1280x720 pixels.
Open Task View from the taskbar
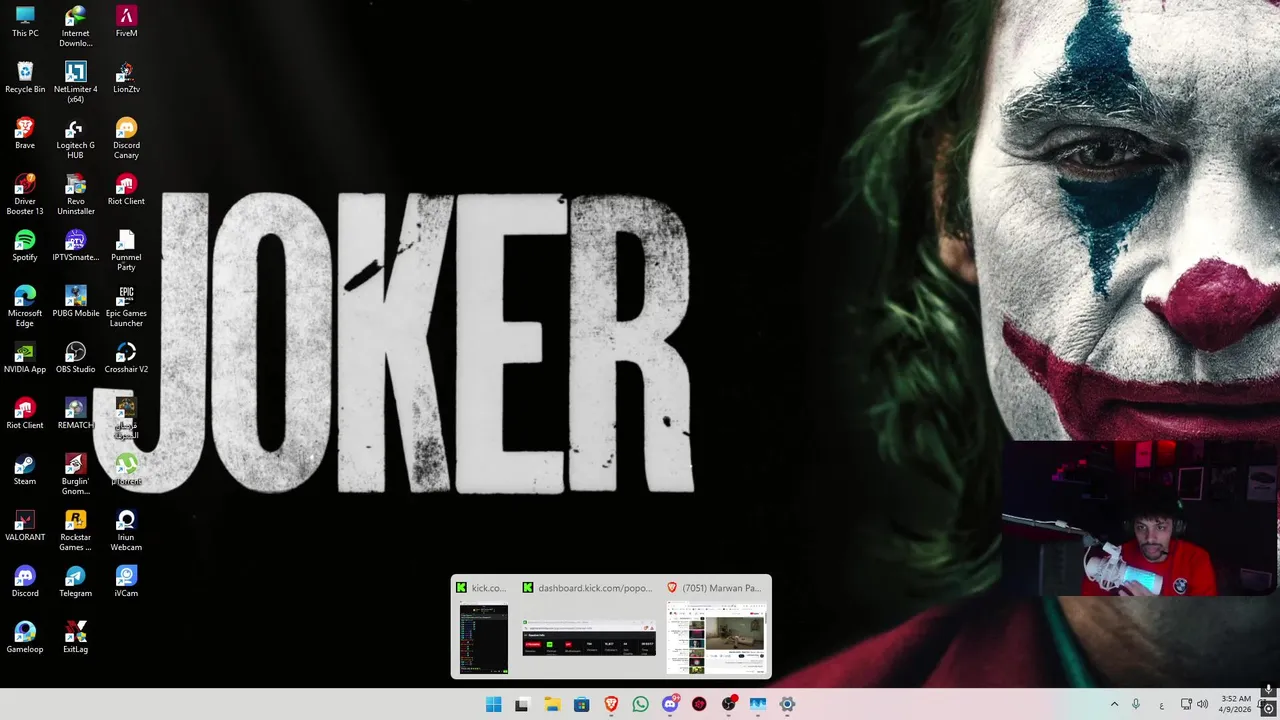pyautogui.click(x=522, y=704)
